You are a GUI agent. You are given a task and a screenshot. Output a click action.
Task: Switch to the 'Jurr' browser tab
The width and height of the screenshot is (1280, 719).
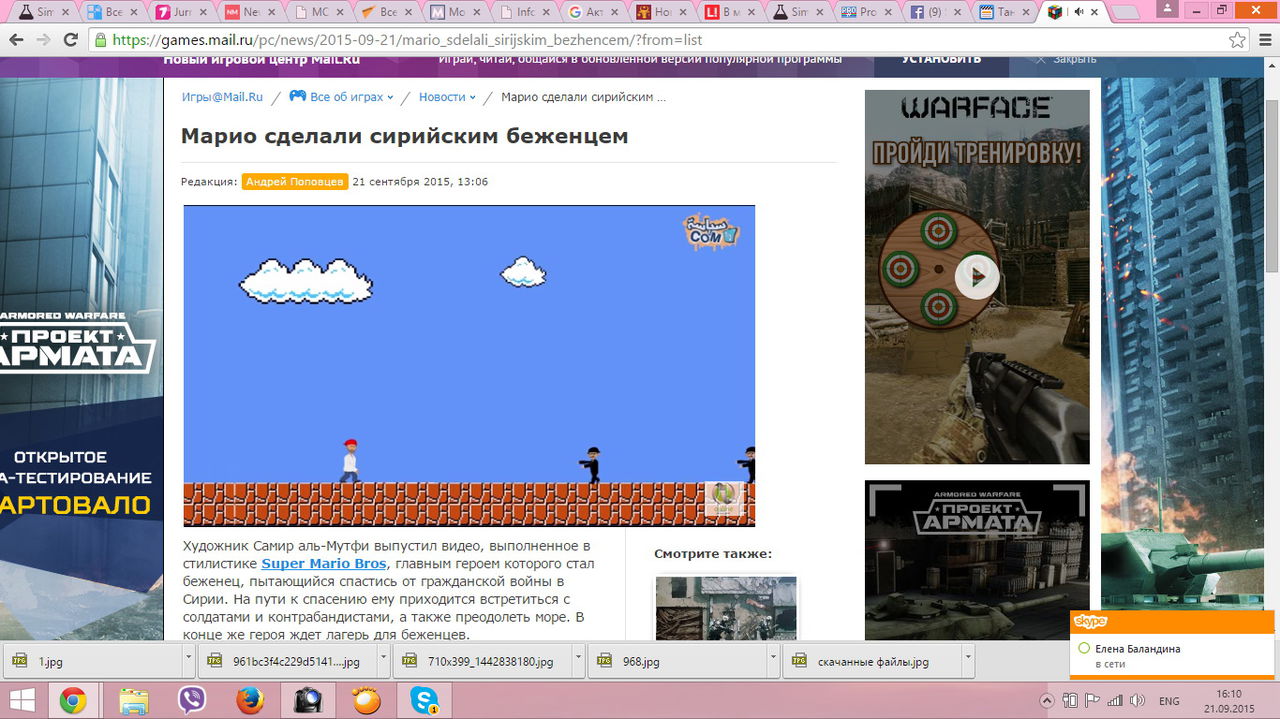[x=184, y=12]
